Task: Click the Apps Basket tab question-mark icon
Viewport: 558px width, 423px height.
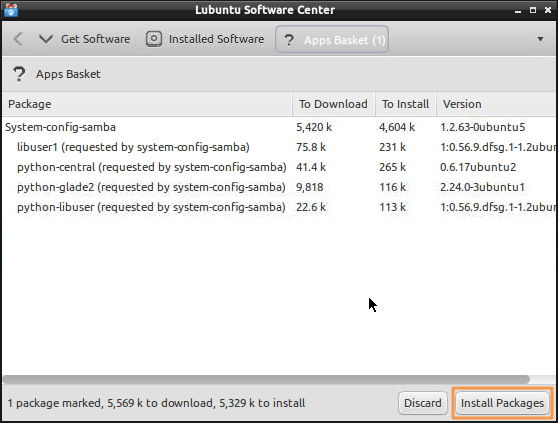Action: tap(289, 40)
